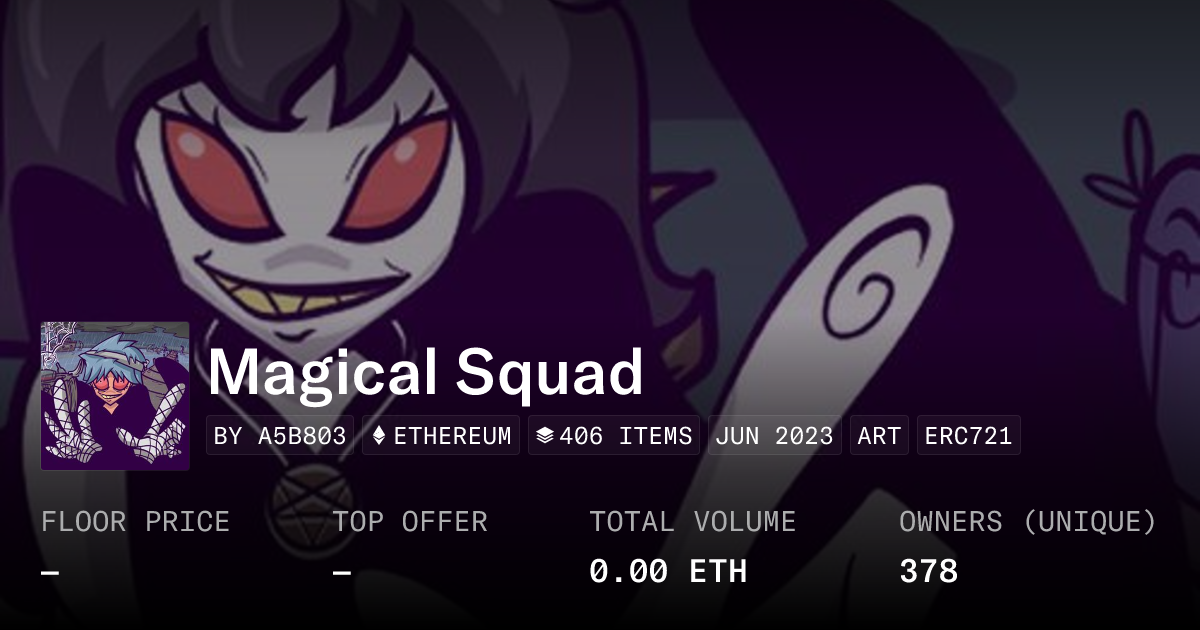
Task: Click the TOP OFFER label
Action: click(410, 522)
